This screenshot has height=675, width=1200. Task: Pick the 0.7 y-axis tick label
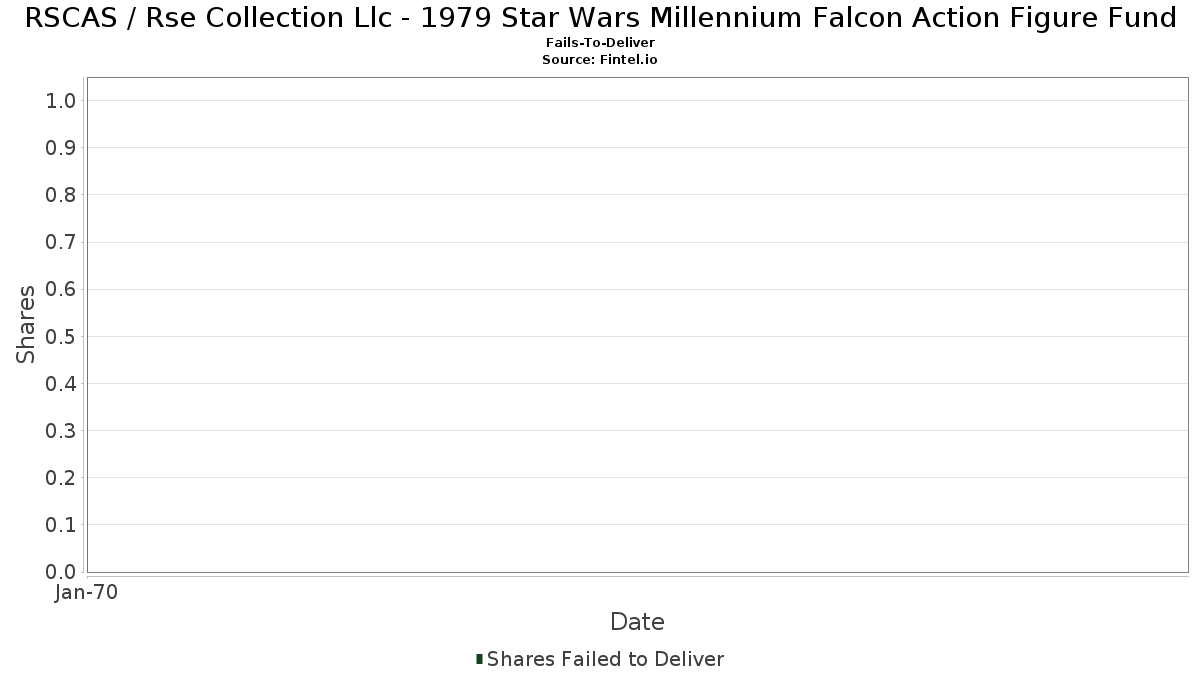pos(61,242)
